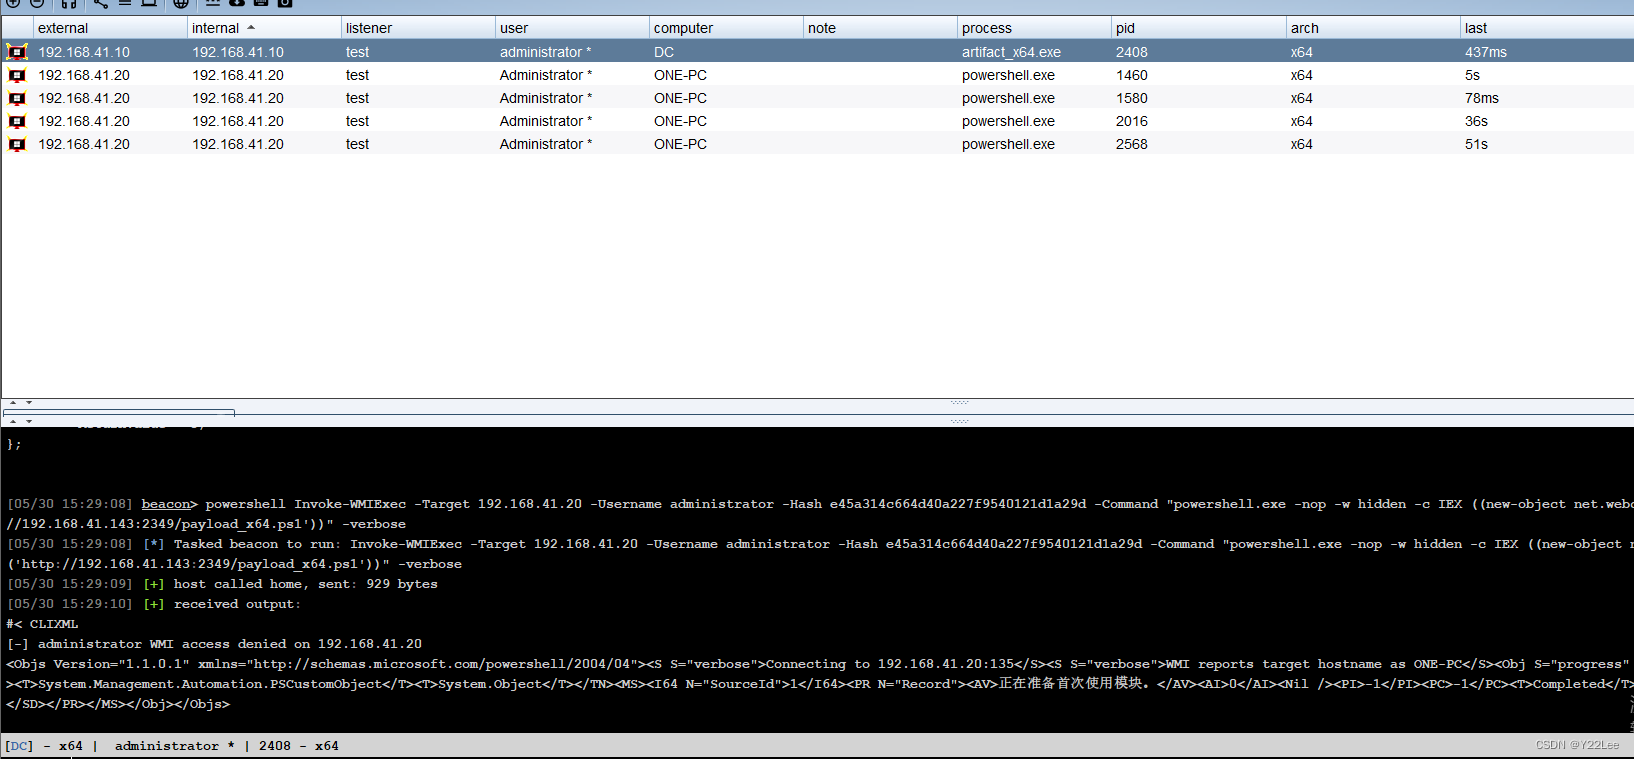1634x759 pixels.
Task: Switch to pivot graph view icon
Action: coord(101,3)
